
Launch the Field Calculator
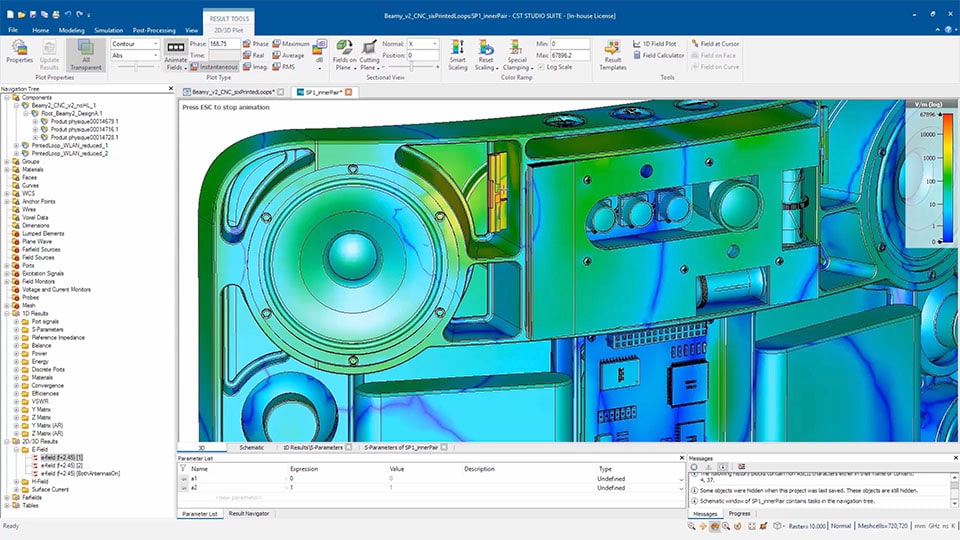[x=657, y=55]
